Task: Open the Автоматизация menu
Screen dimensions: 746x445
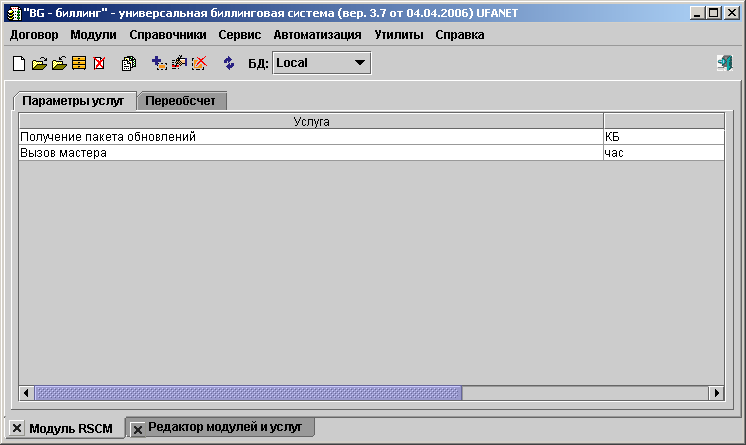Action: tap(317, 34)
